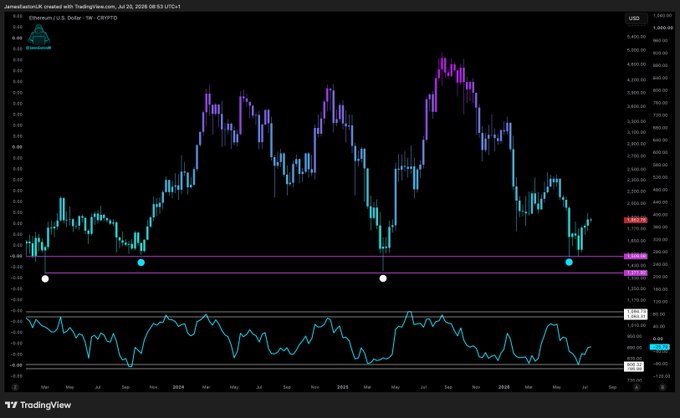Click the round Z button on the time axis
Image resolution: width=680 pixels, height=418 pixels.
(x=15, y=387)
